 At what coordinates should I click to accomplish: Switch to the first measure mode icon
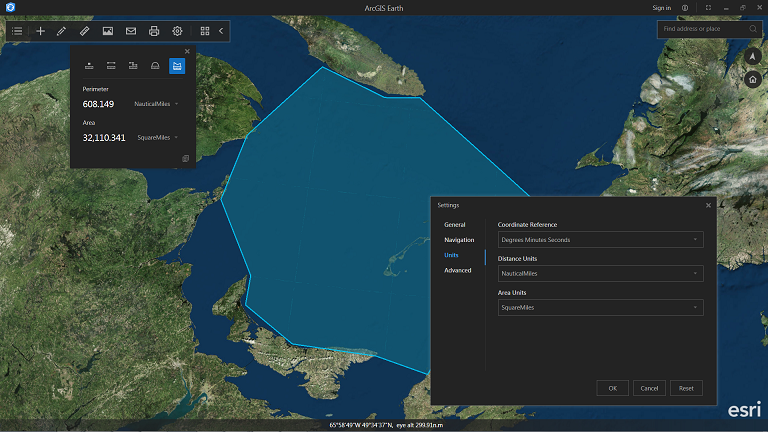(x=89, y=66)
